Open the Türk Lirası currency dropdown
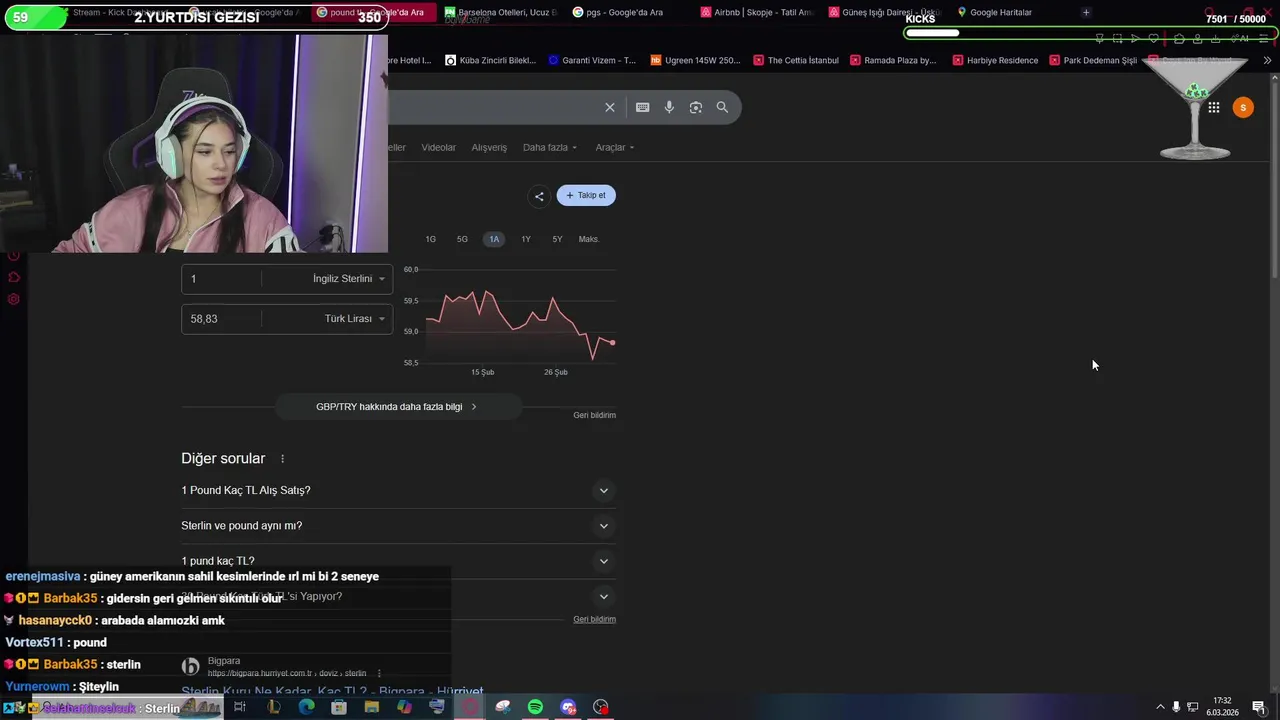Screen dimensions: 1280x720 354,319
